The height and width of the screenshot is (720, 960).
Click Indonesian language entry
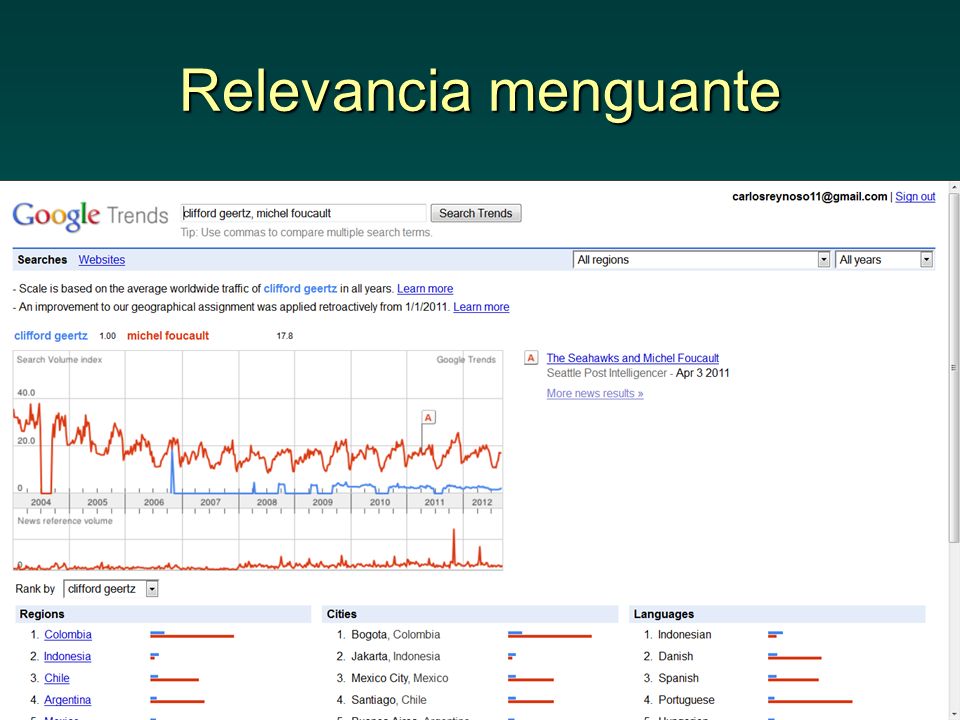pos(684,634)
